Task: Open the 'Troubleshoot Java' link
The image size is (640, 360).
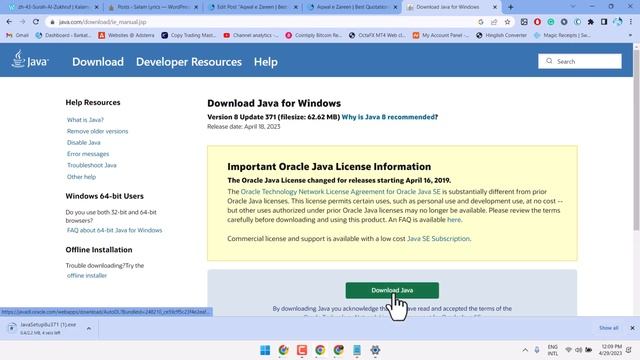Action: (92, 165)
